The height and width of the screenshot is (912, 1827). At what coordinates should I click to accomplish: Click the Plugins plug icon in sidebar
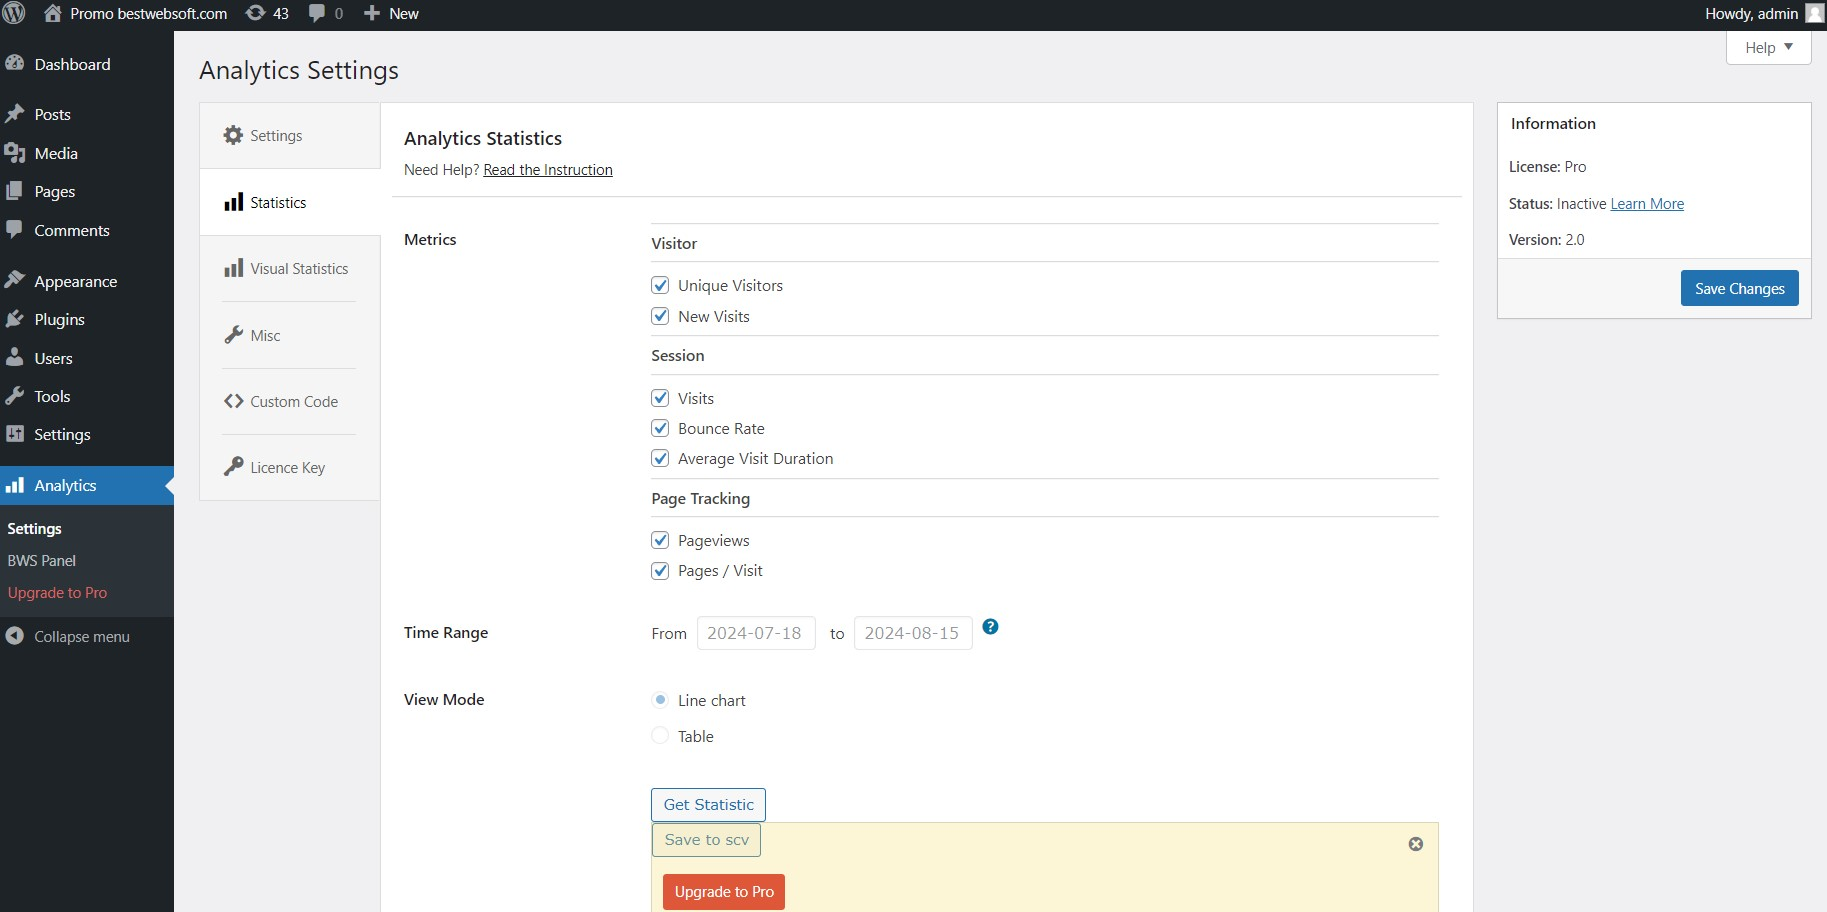pyautogui.click(x=15, y=319)
